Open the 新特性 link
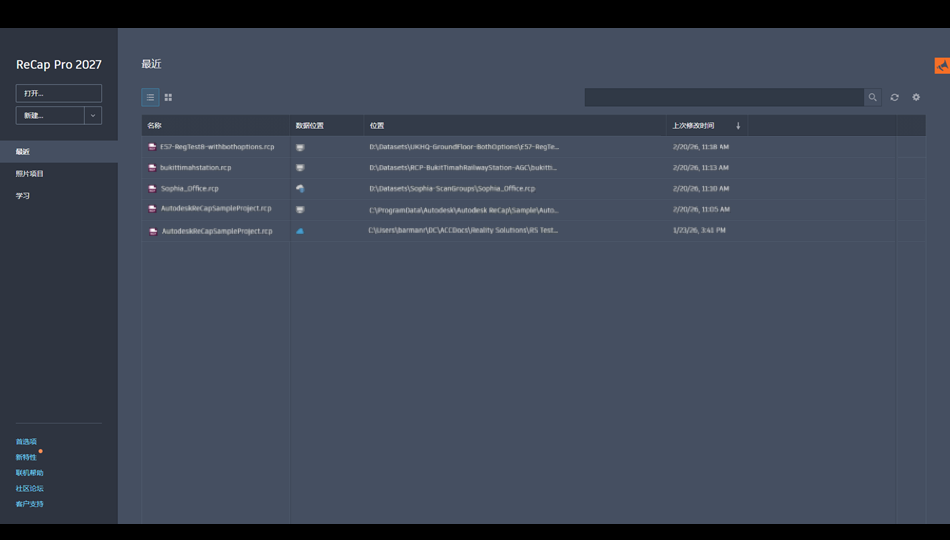Screen dimensions: 950x540 (x=26, y=457)
